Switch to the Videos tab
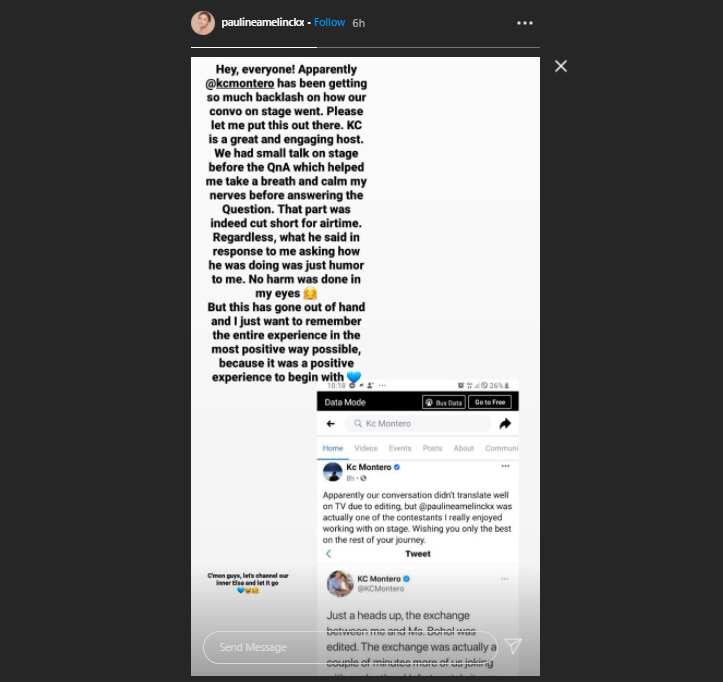The width and height of the screenshot is (723, 682). point(366,448)
